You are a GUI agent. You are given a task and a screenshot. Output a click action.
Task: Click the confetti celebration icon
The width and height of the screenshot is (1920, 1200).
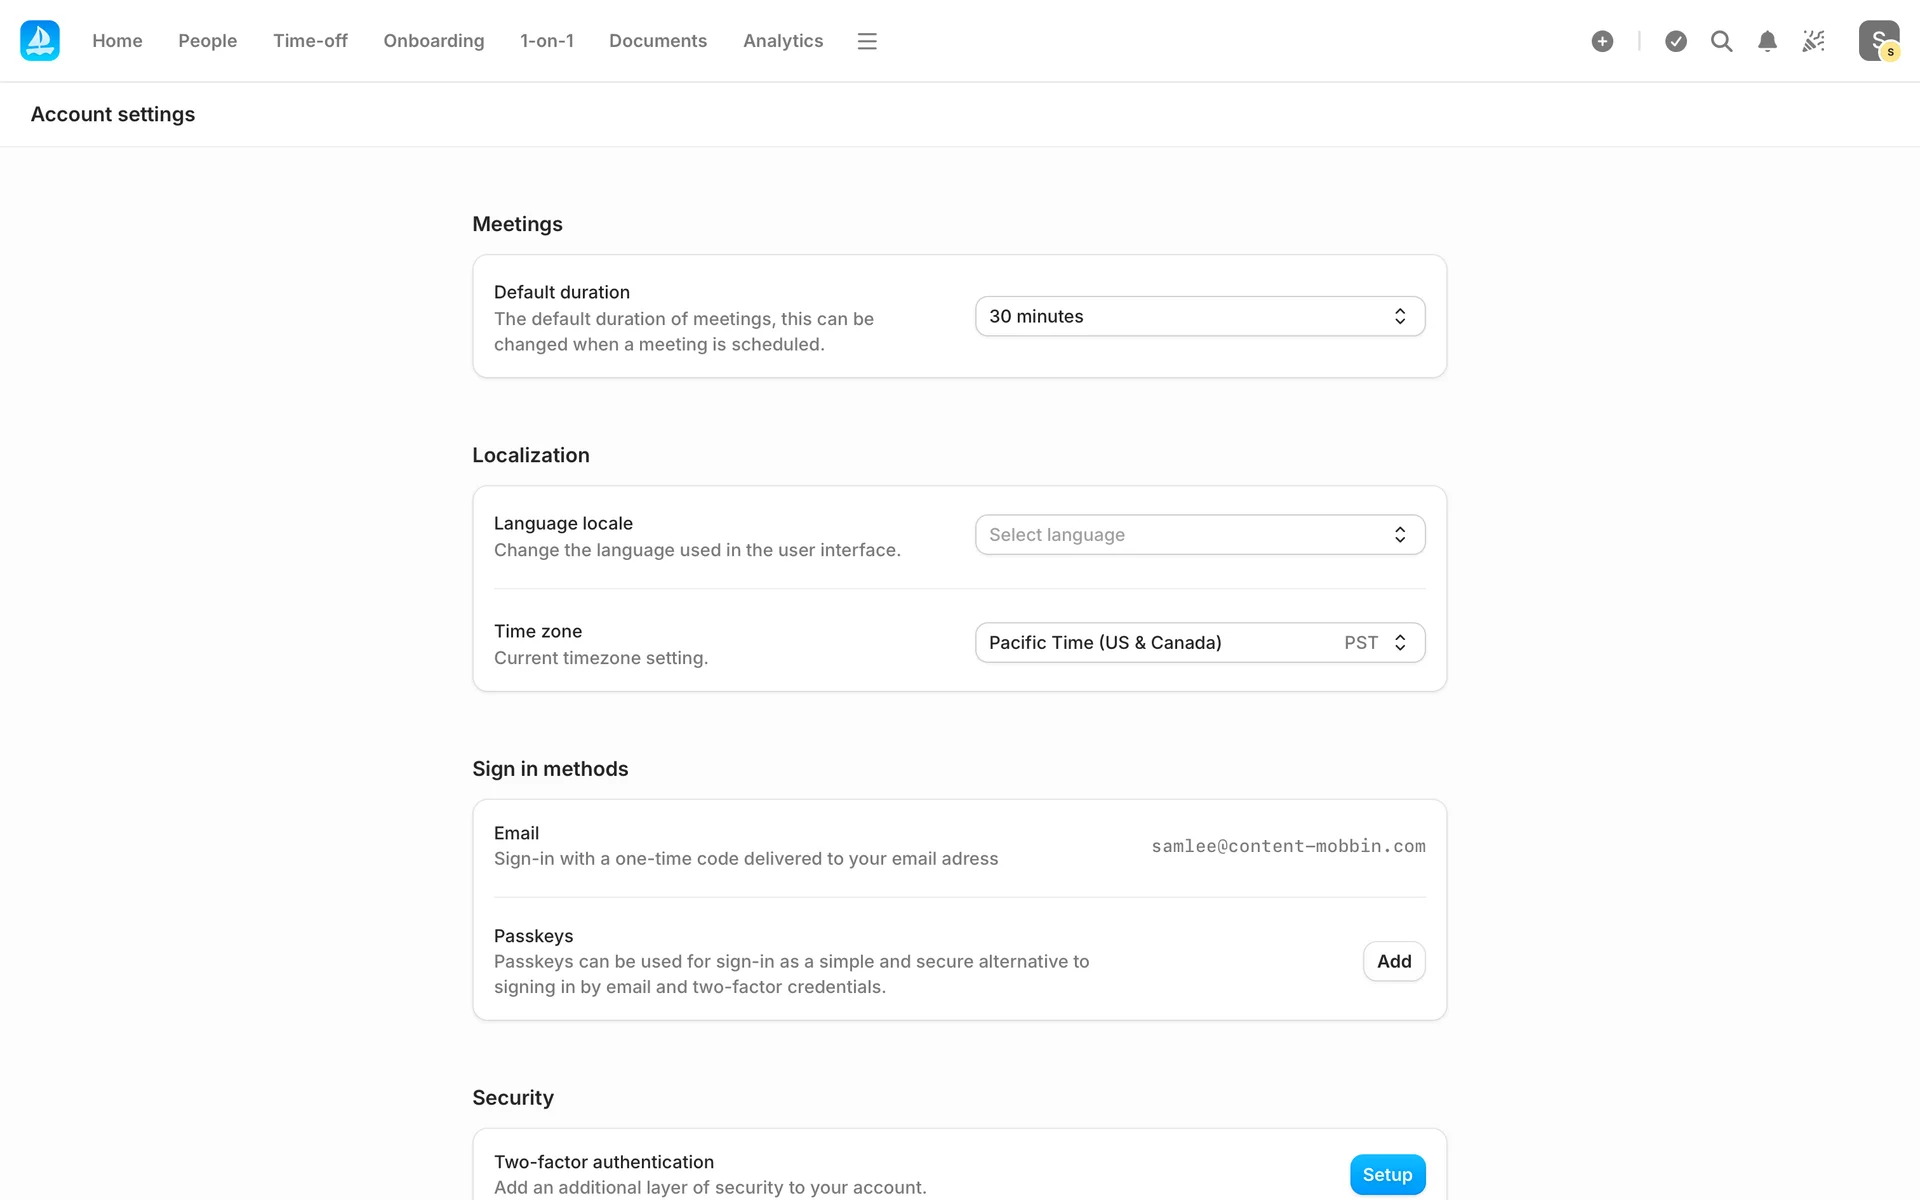click(1813, 41)
